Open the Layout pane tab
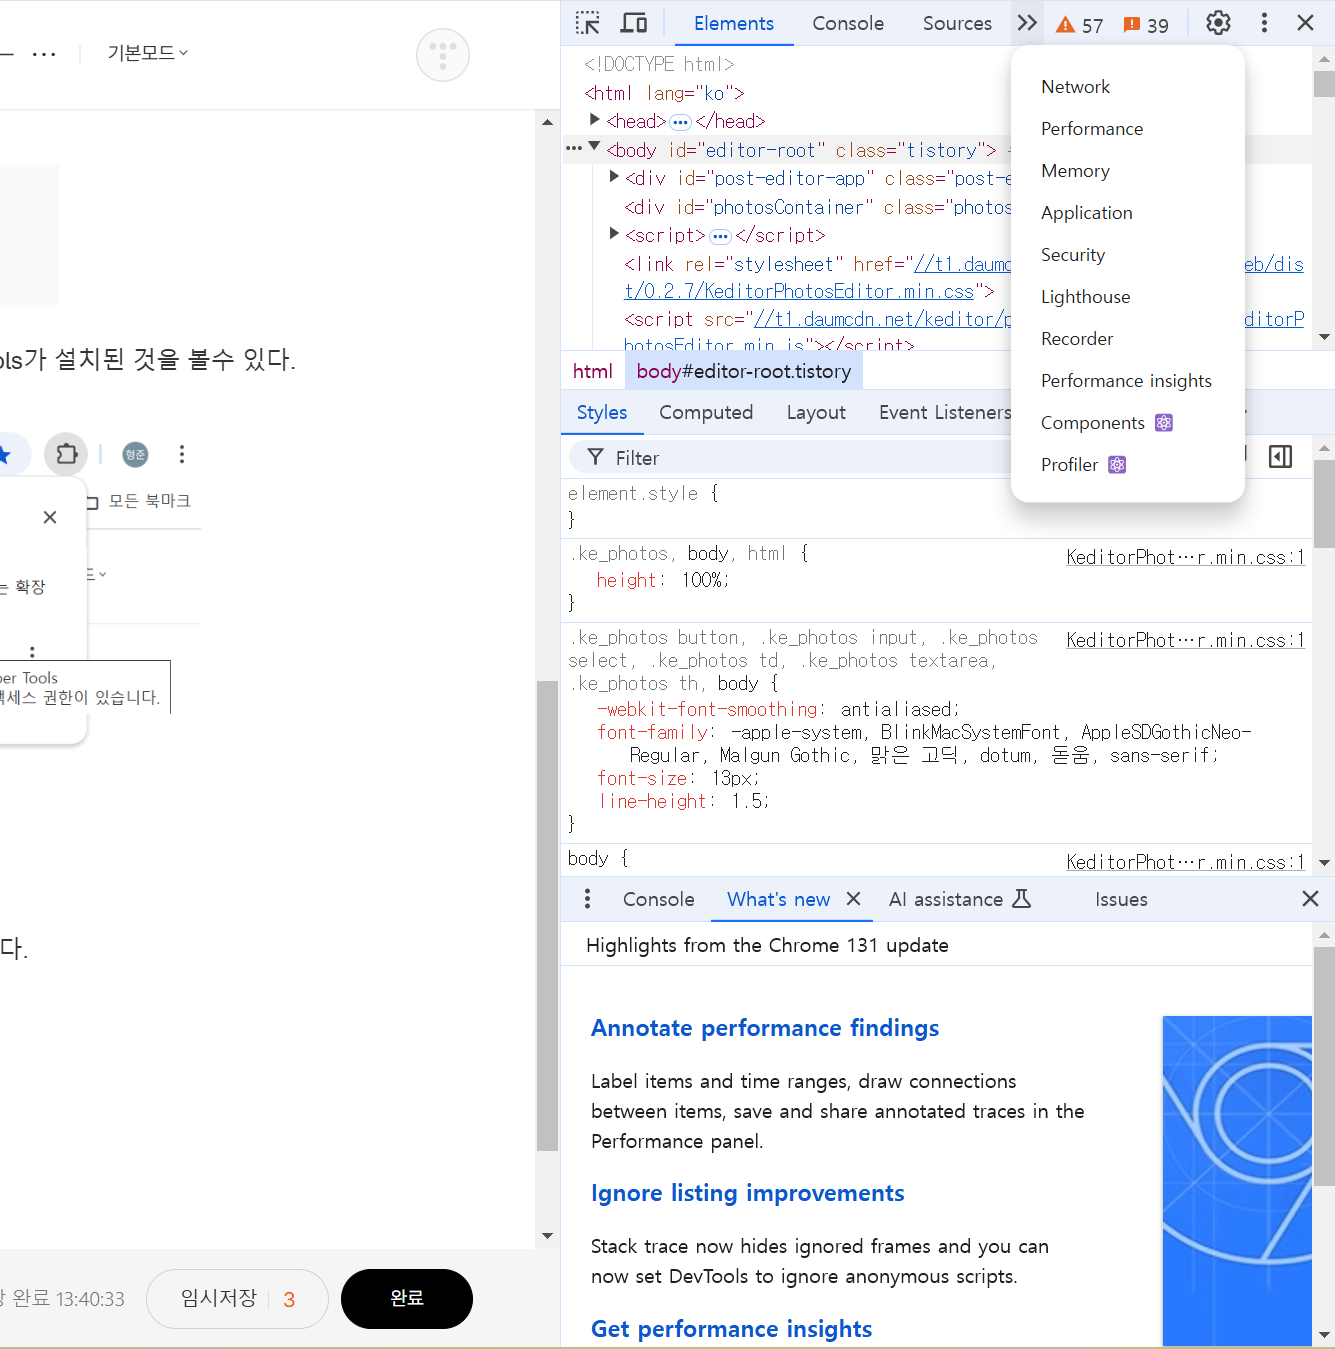Viewport: 1335px width, 1349px height. pyautogui.click(x=816, y=412)
